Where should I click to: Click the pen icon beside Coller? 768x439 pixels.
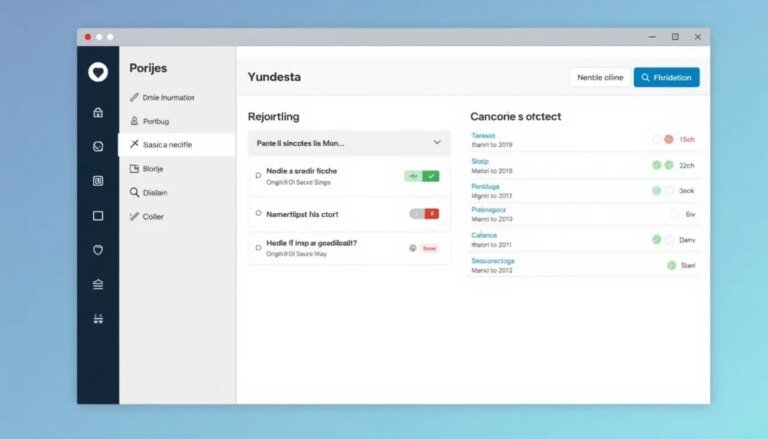pos(134,216)
